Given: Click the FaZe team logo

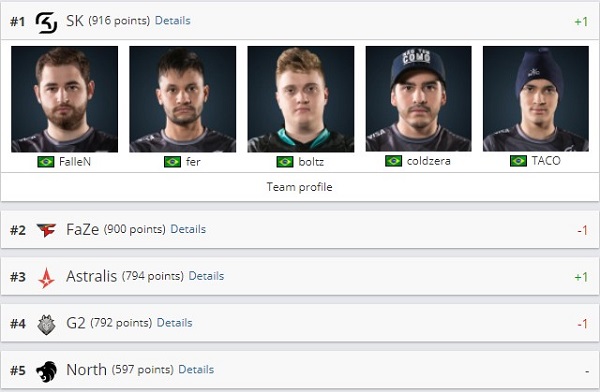Looking at the screenshot, I should [46, 230].
